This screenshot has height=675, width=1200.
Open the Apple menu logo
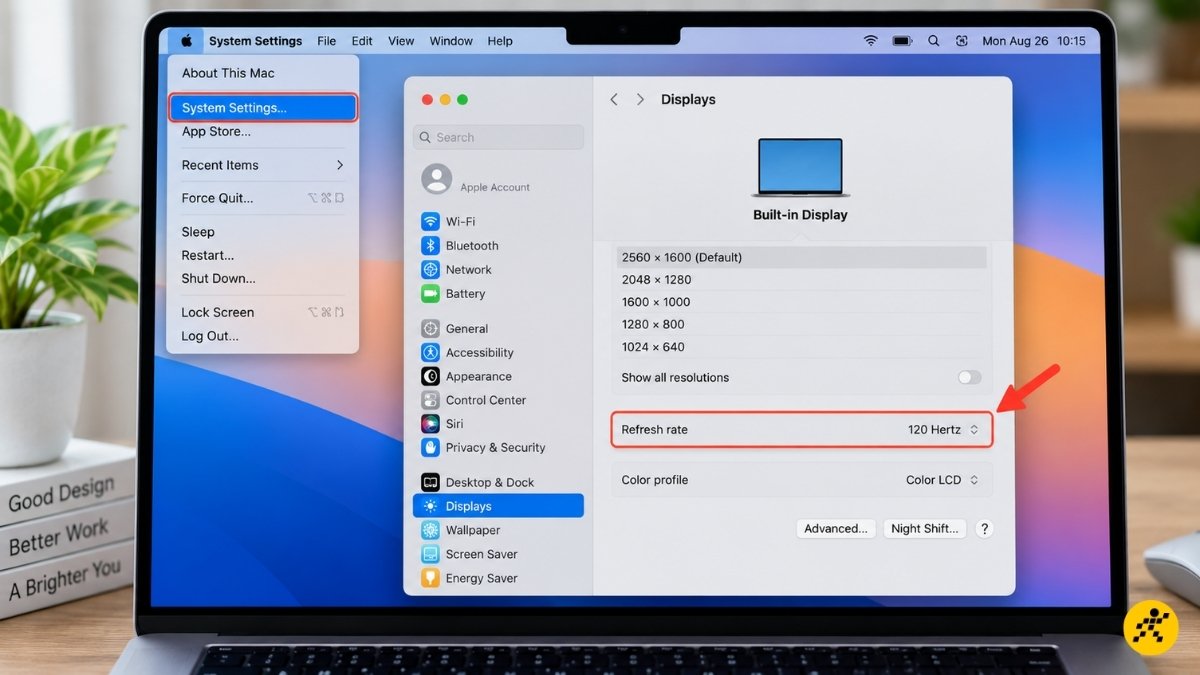pos(186,41)
